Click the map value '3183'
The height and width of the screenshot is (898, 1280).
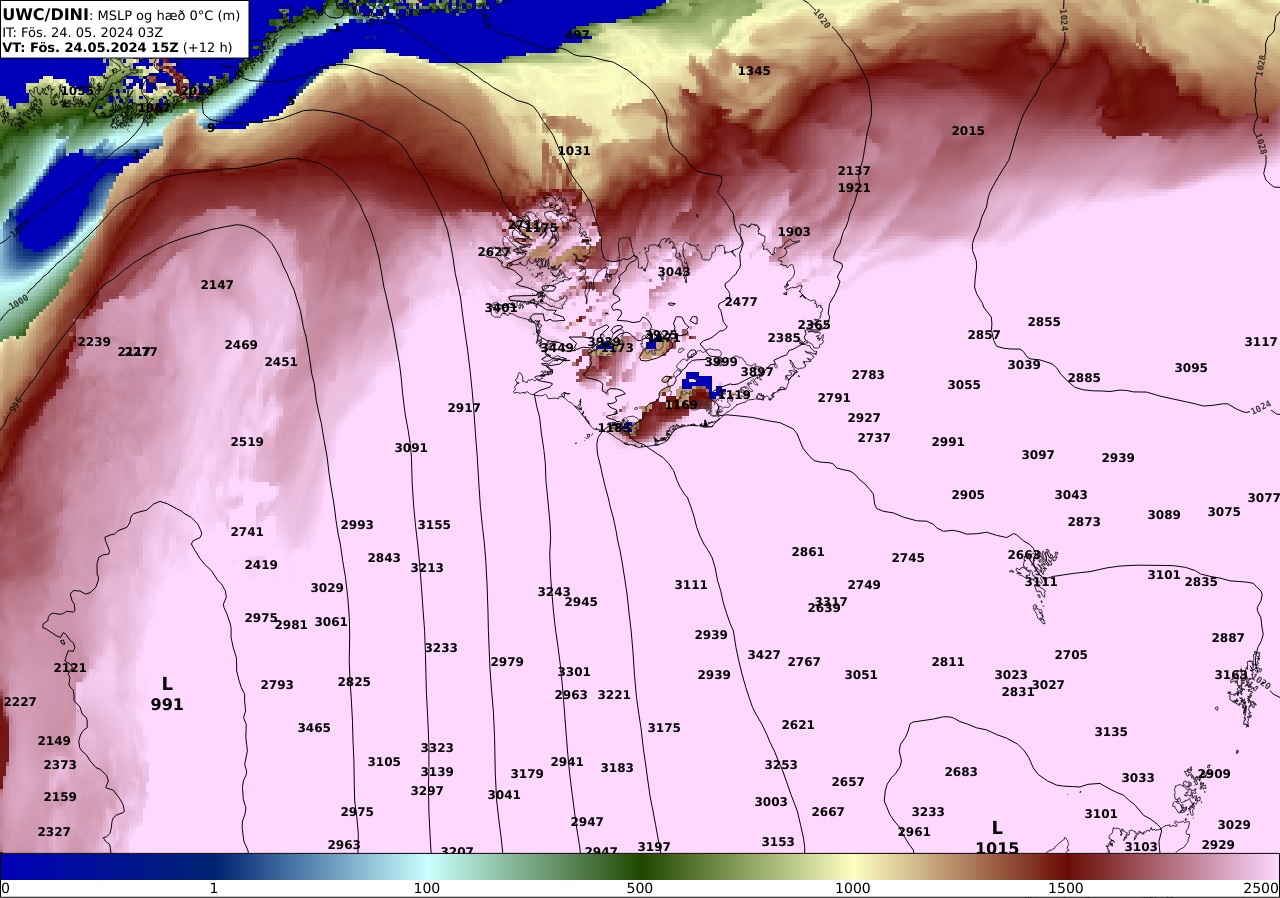click(x=617, y=768)
